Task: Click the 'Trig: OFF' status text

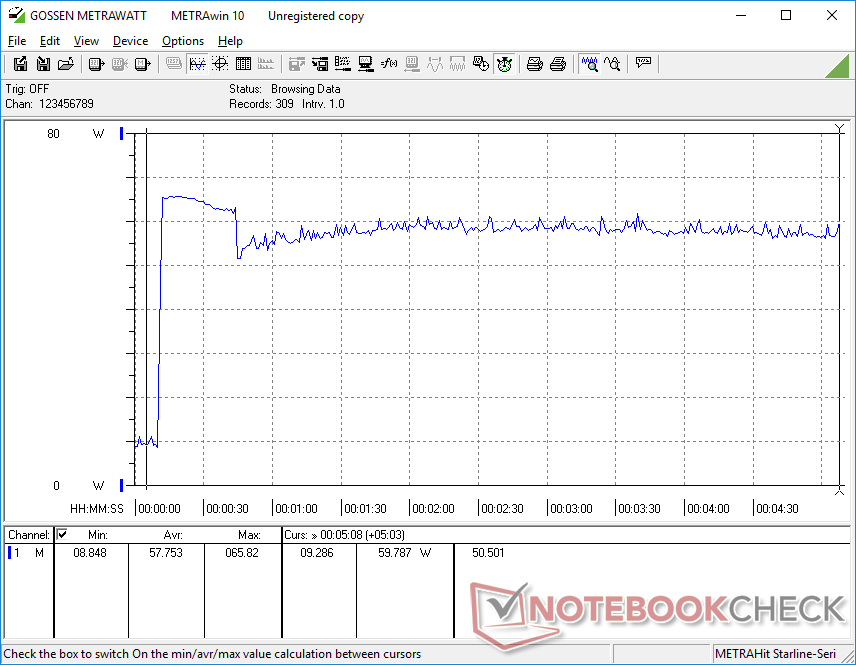Action: point(27,88)
